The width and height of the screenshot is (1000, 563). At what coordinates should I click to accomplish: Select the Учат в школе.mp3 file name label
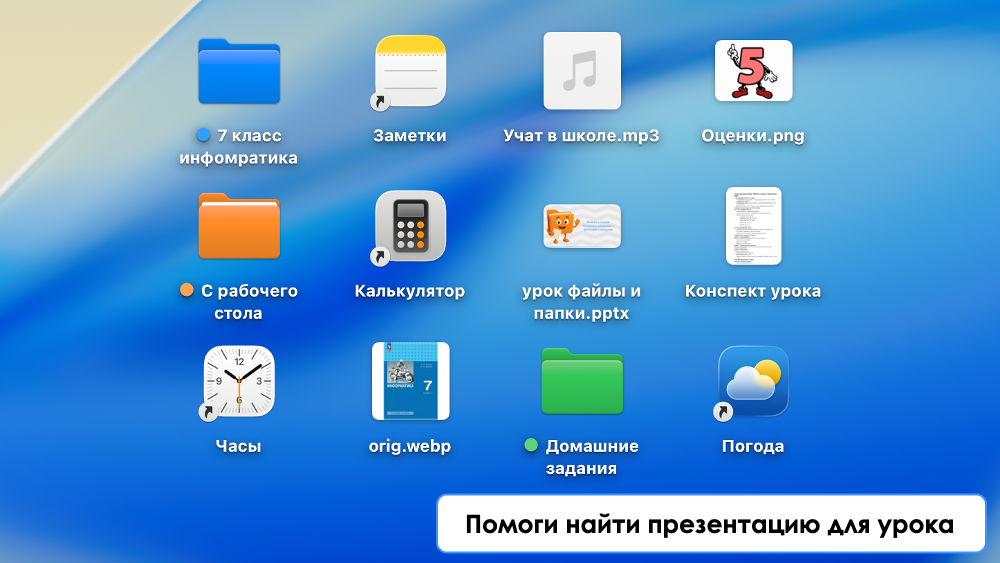pyautogui.click(x=582, y=136)
